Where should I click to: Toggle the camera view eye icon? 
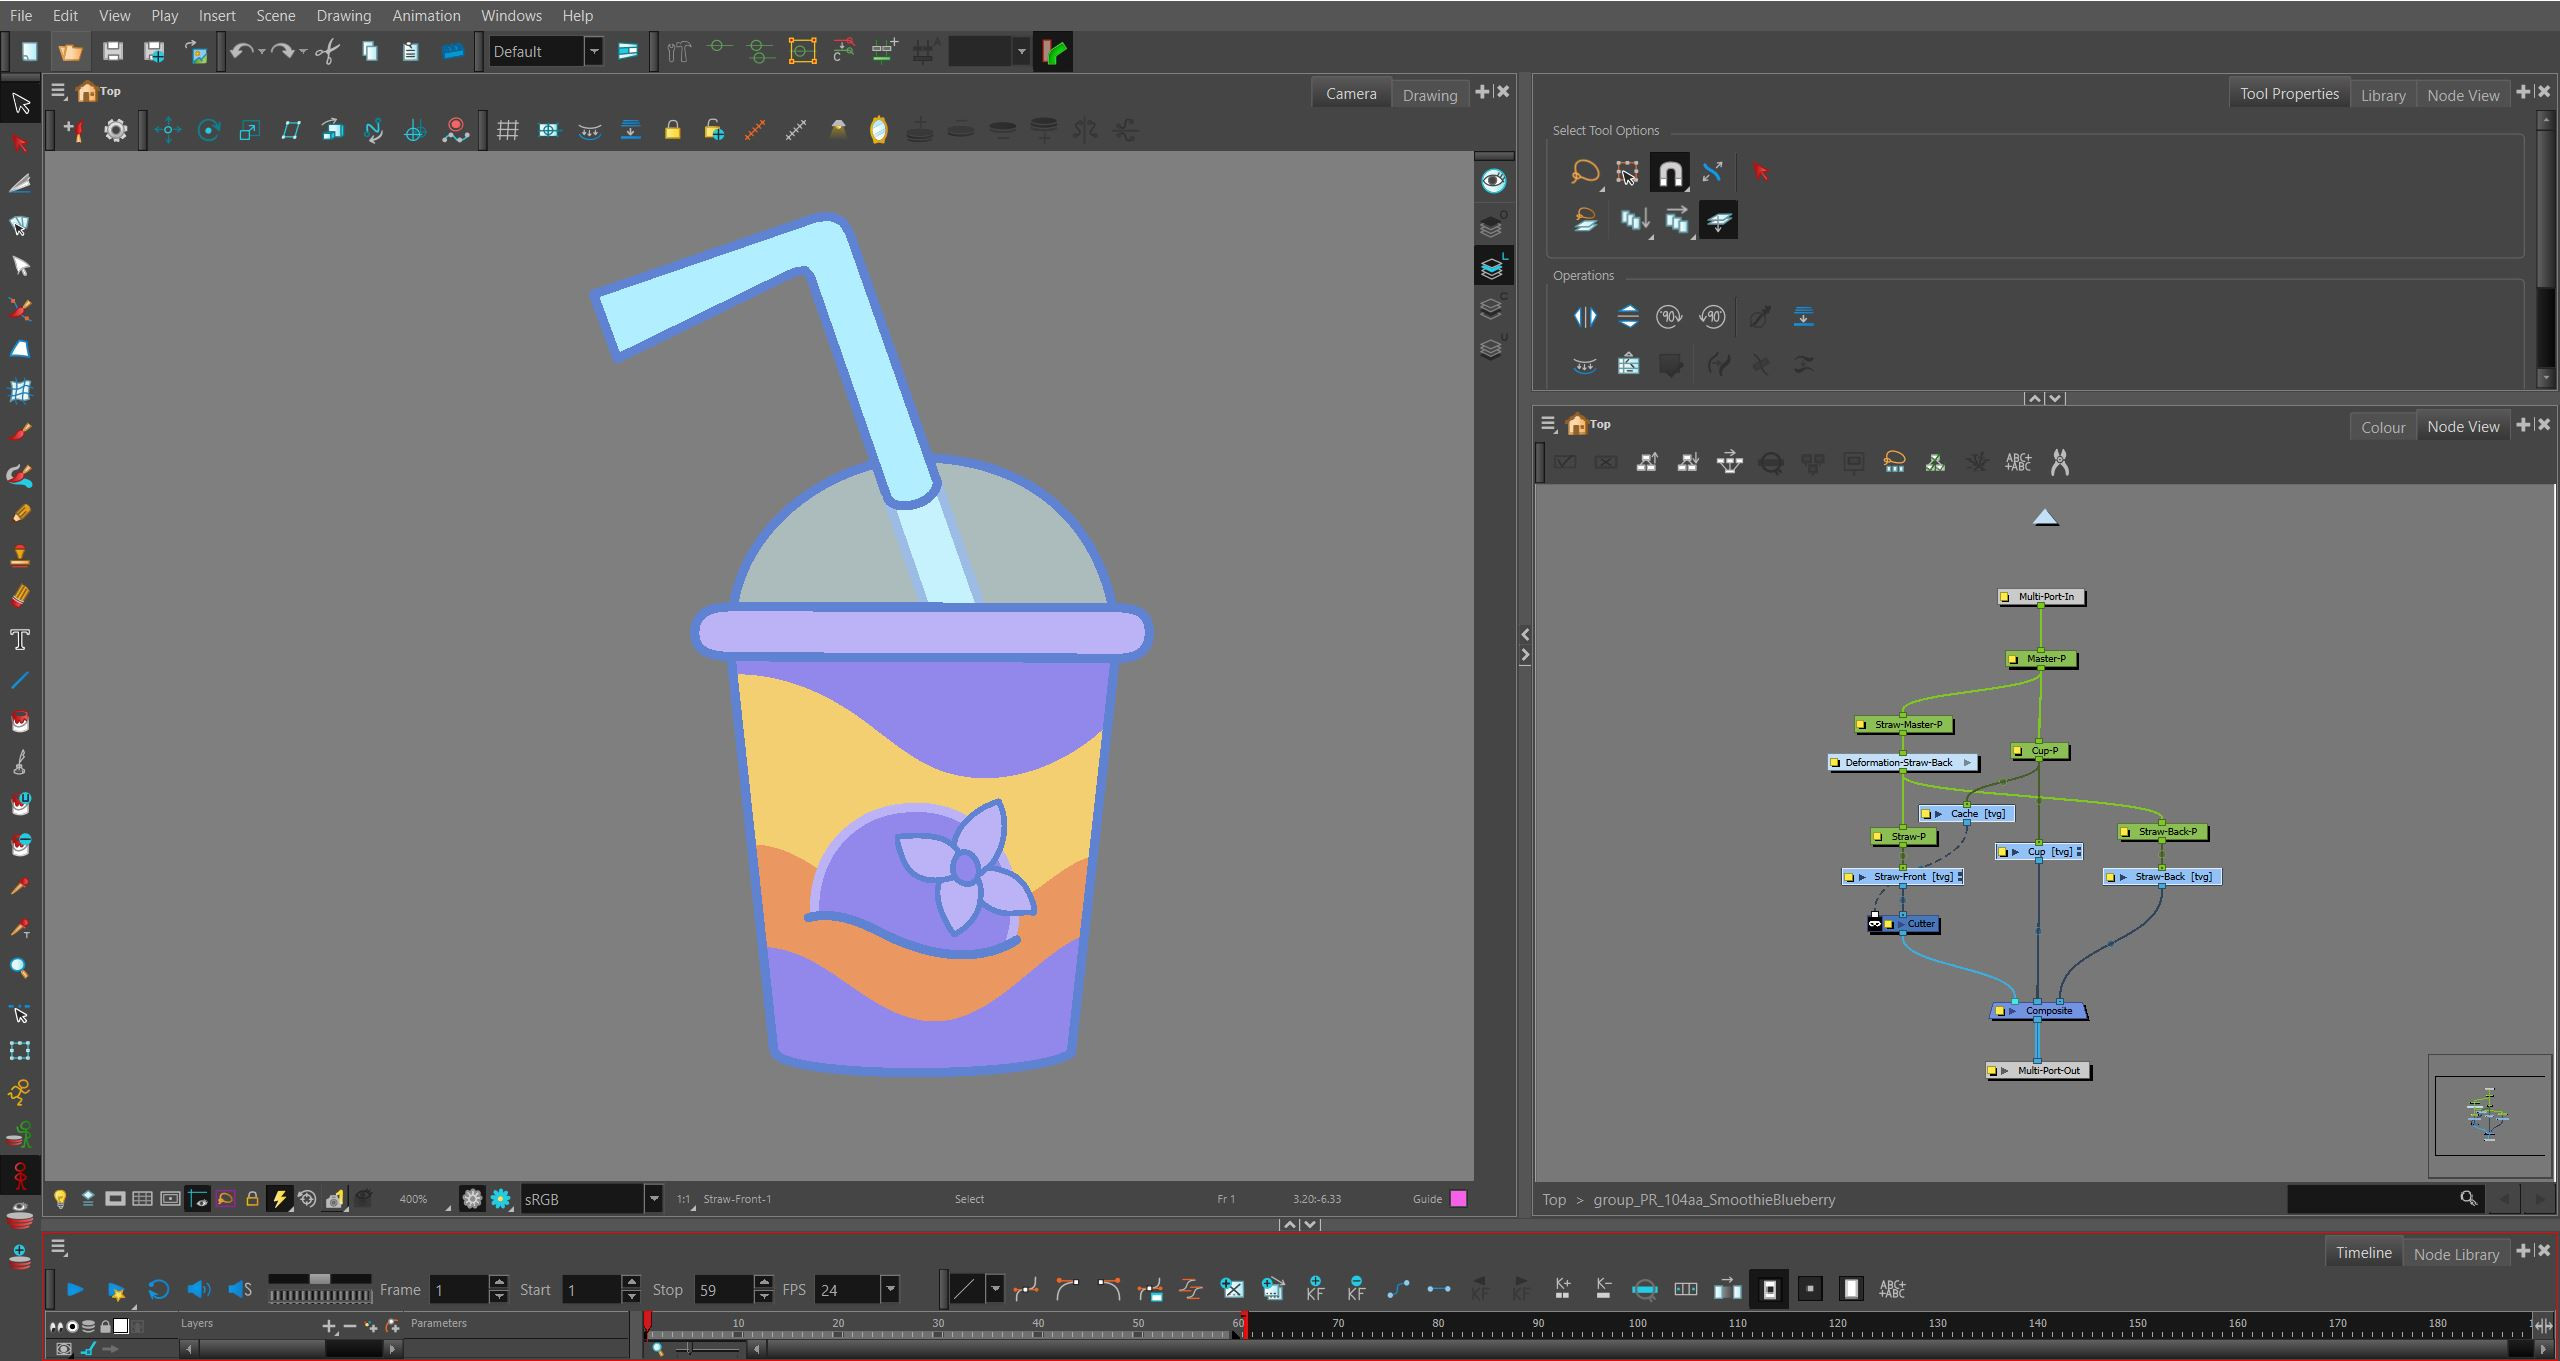pyautogui.click(x=1493, y=181)
